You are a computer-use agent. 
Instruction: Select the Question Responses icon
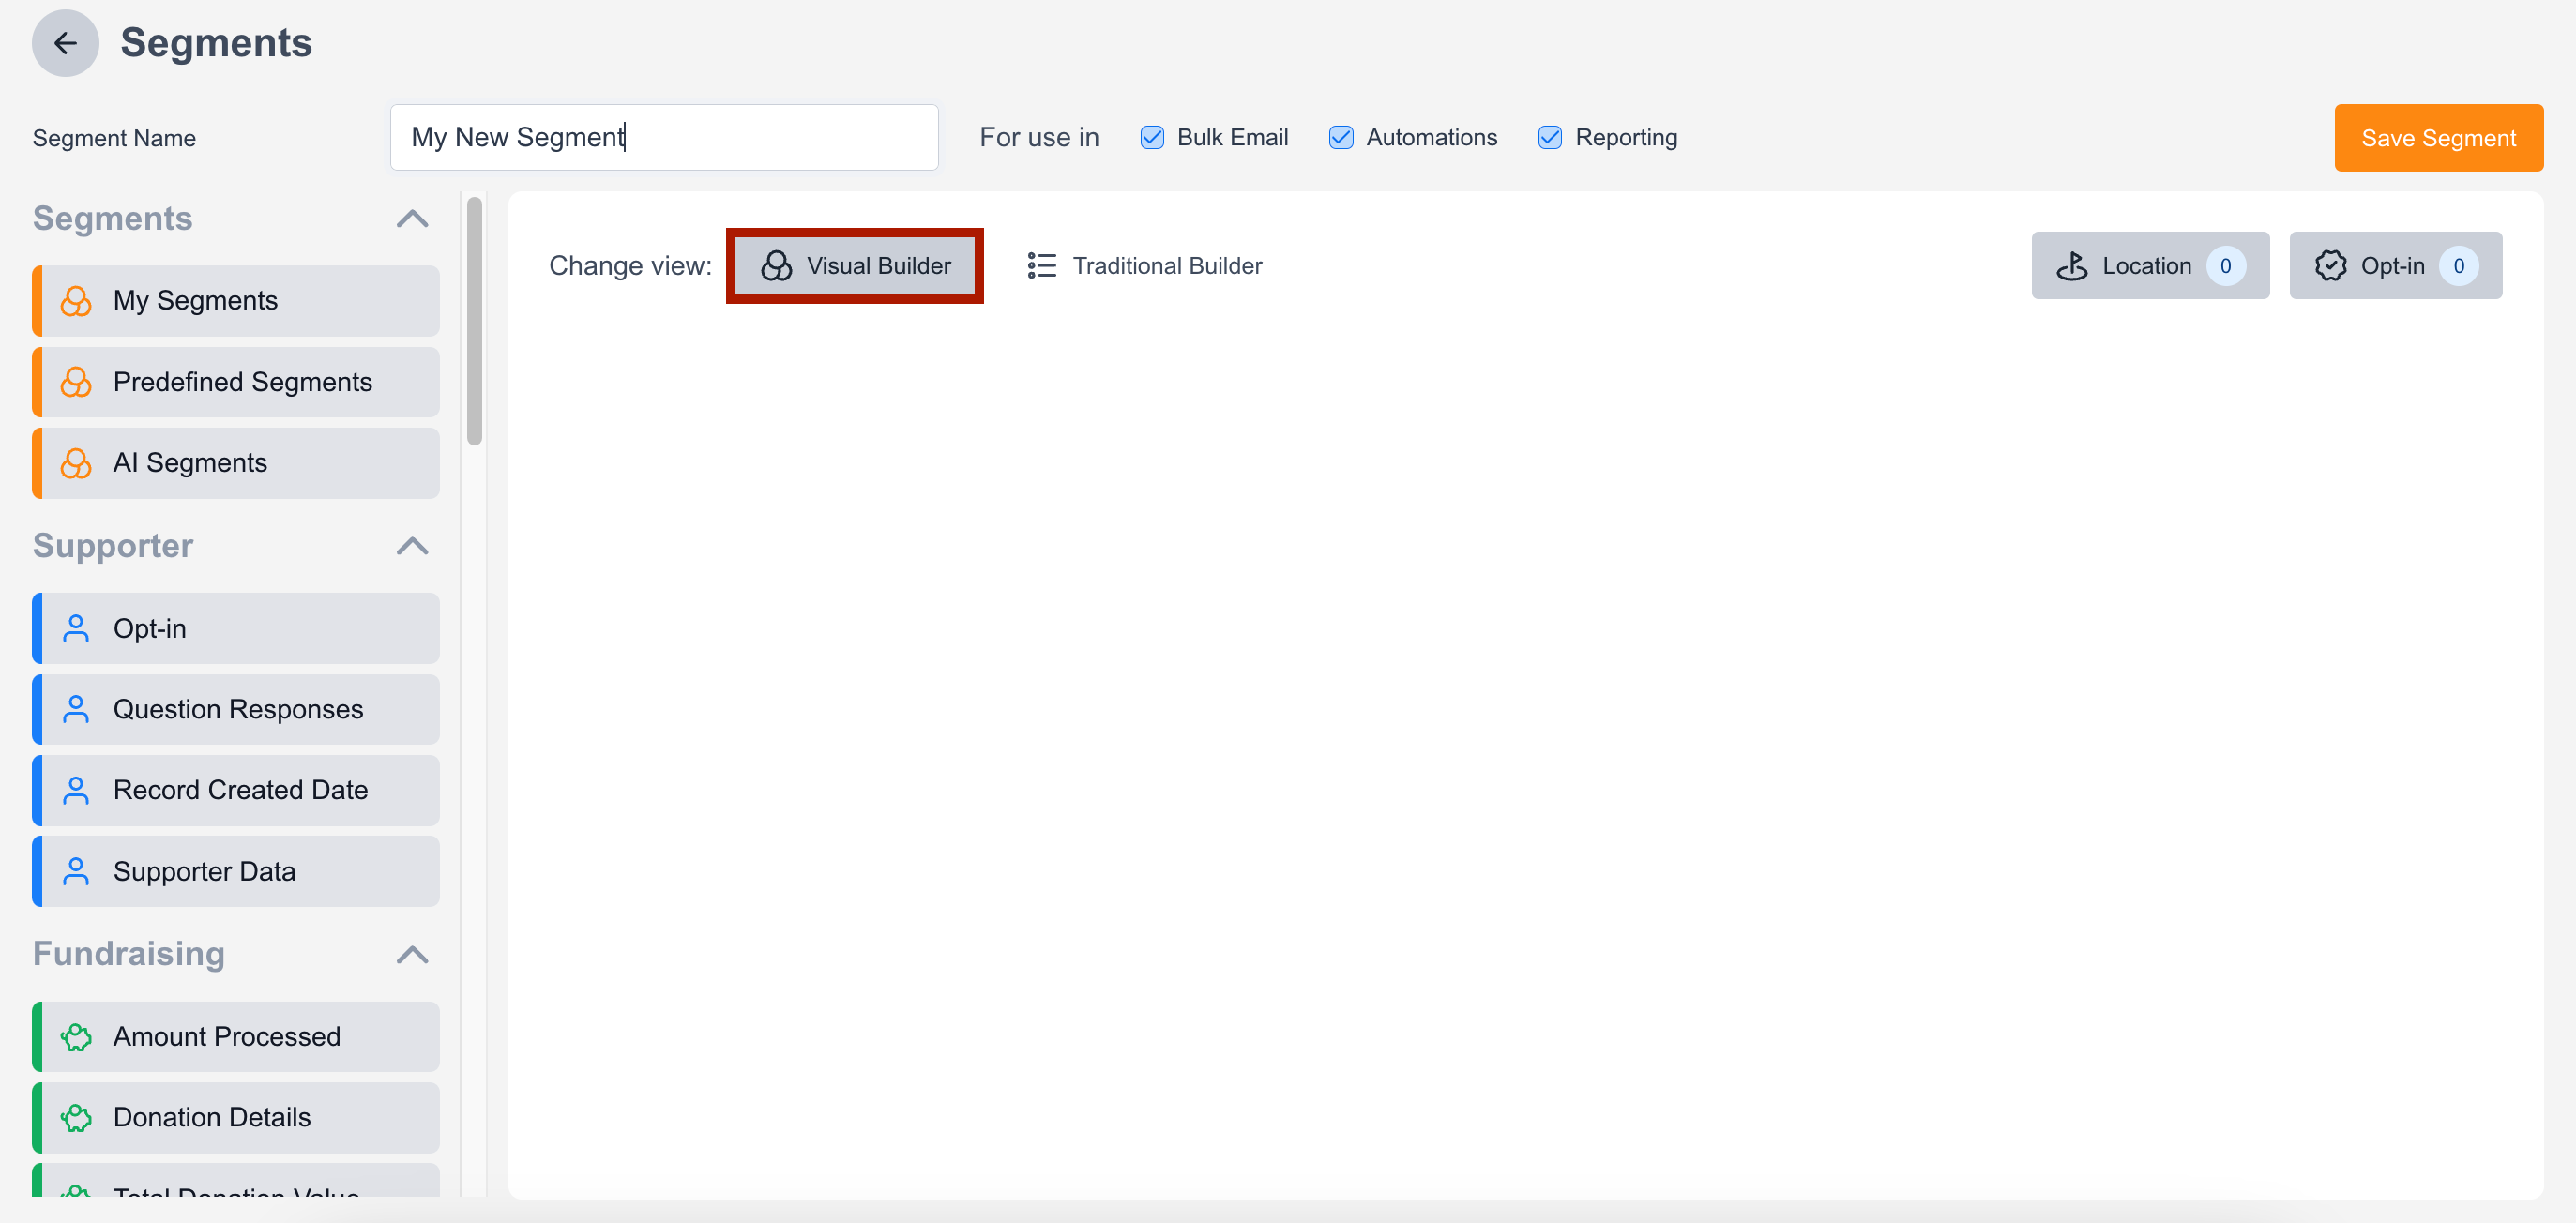point(75,709)
